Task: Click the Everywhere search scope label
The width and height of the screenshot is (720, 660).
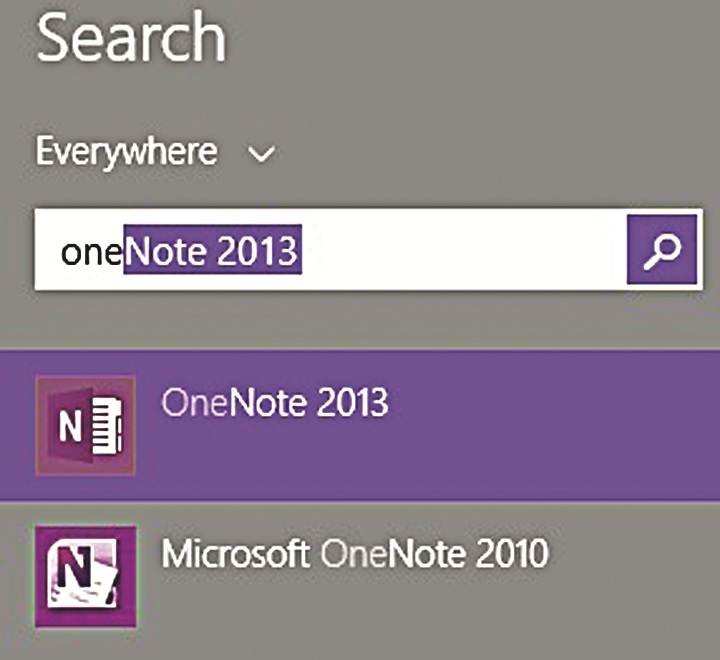Action: [126, 152]
